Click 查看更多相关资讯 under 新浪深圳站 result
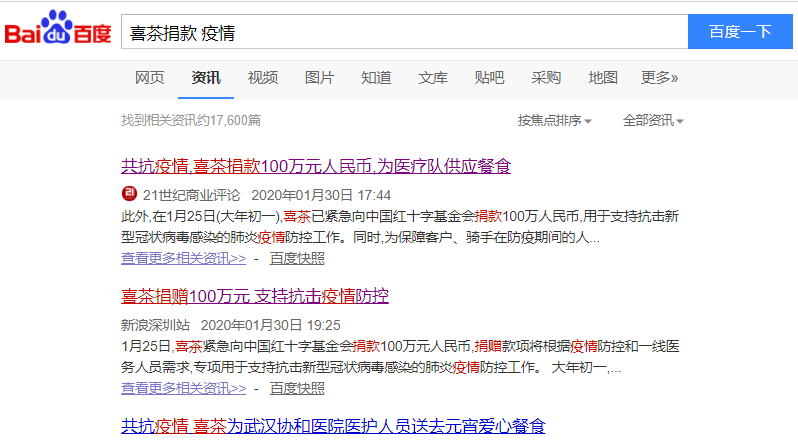This screenshot has height=440, width=798. pyautogui.click(x=184, y=389)
